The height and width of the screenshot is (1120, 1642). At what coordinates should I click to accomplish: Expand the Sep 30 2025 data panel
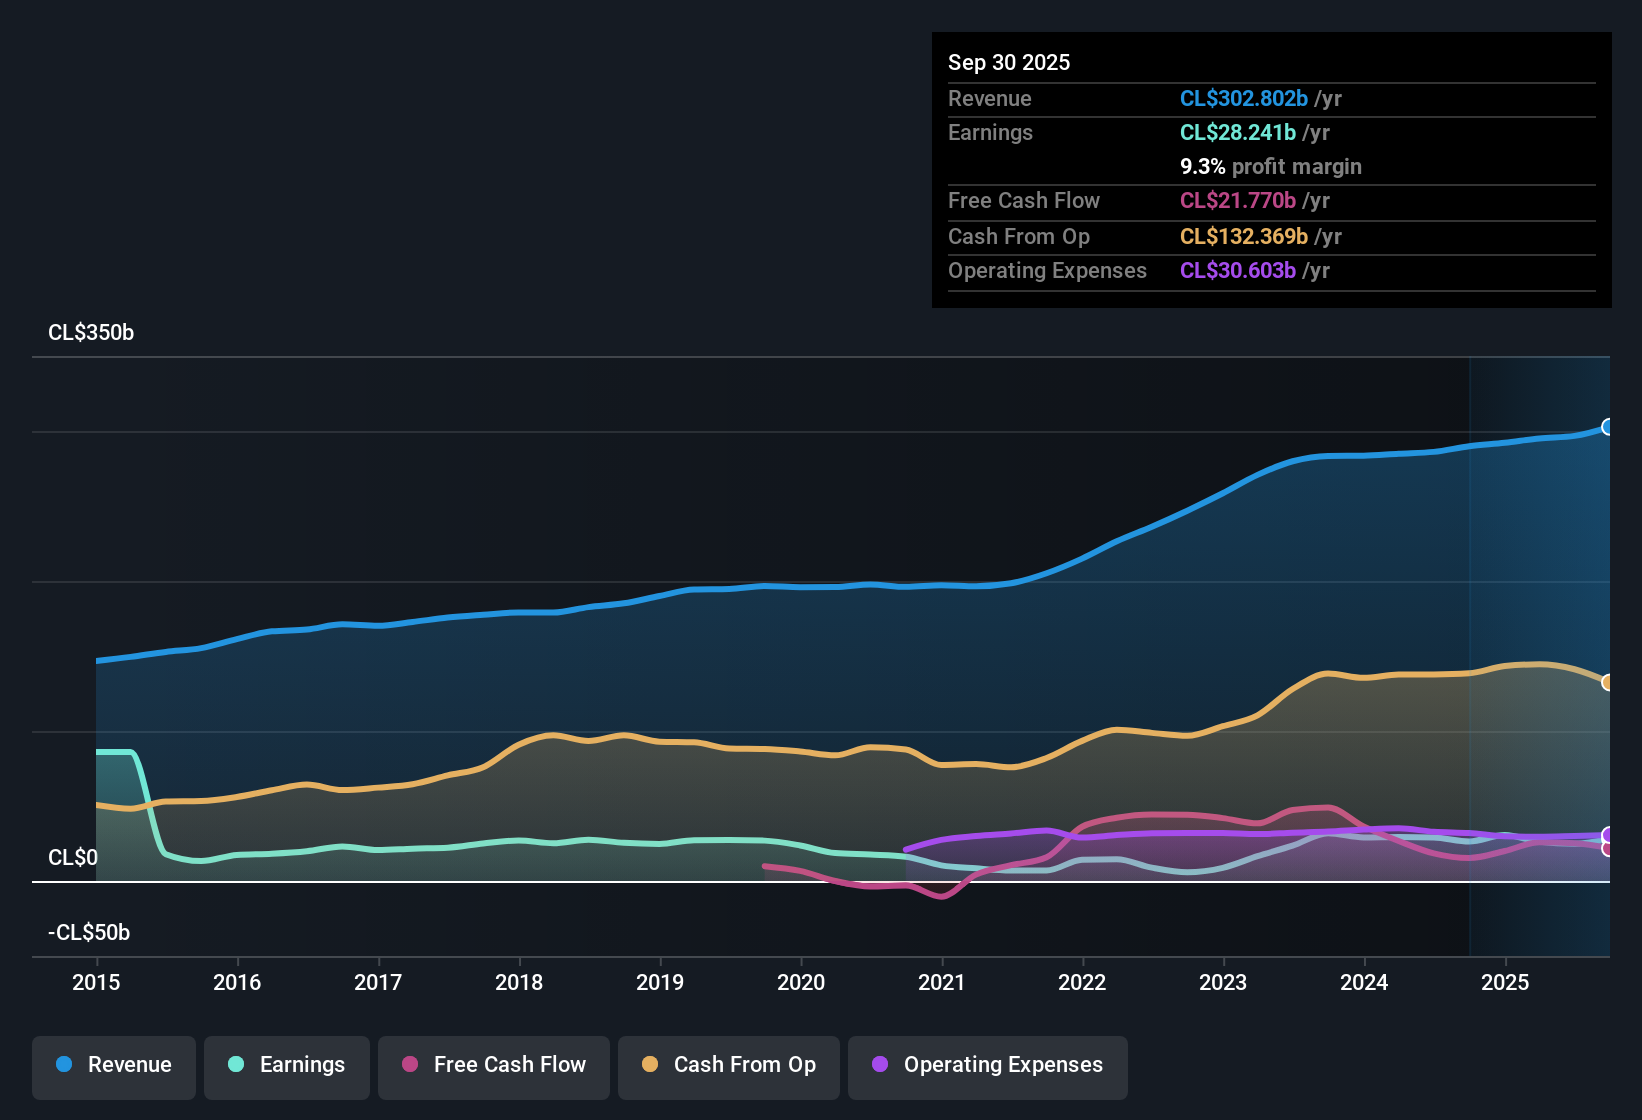pos(1009,62)
